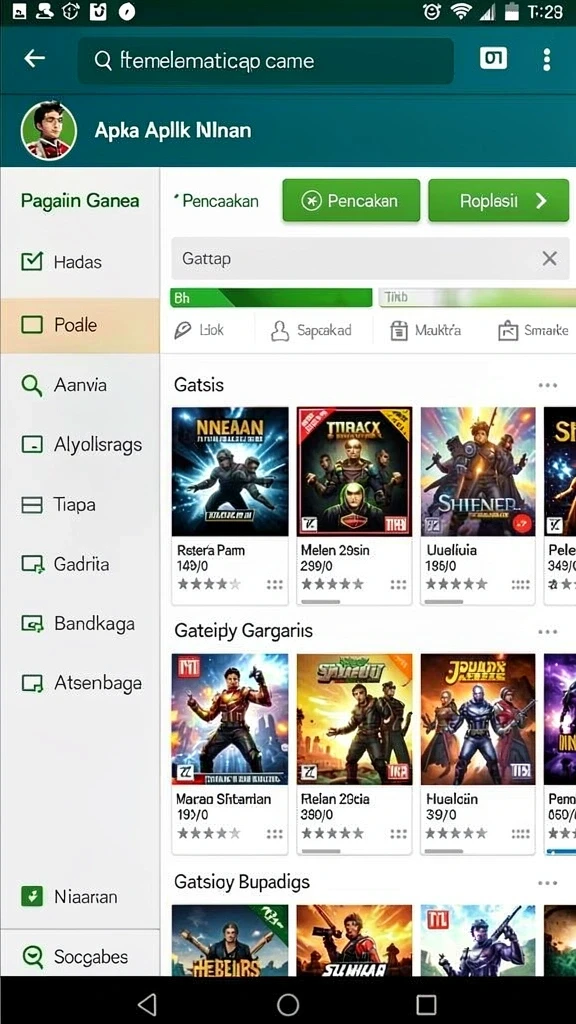Toggle the Poalle checkbox
The height and width of the screenshot is (1024, 576).
coord(32,325)
